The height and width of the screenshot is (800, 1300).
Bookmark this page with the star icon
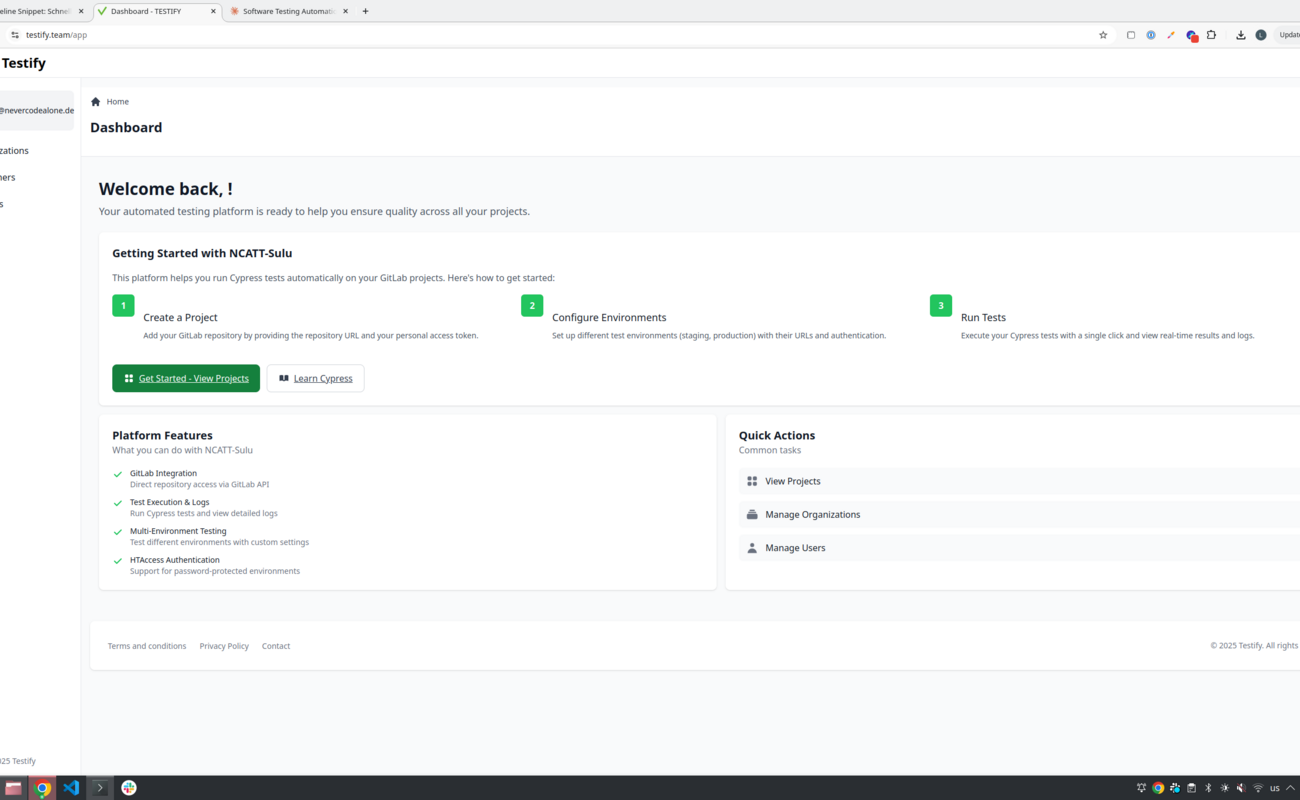pos(1103,35)
